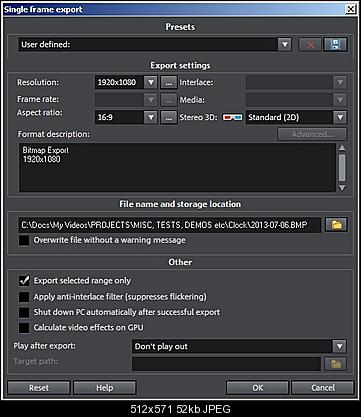Click the Reset button
361x417 pixels.
[39, 388]
